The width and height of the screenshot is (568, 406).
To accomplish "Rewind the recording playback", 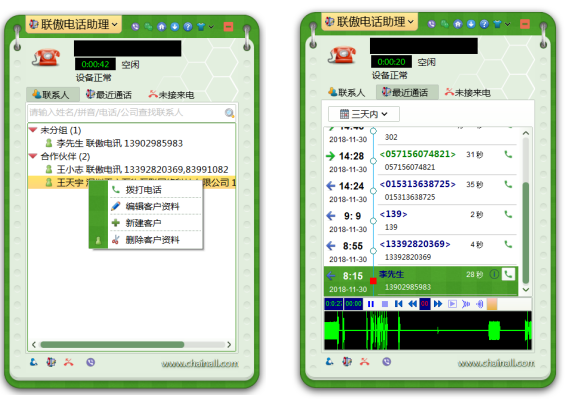I will point(412,304).
